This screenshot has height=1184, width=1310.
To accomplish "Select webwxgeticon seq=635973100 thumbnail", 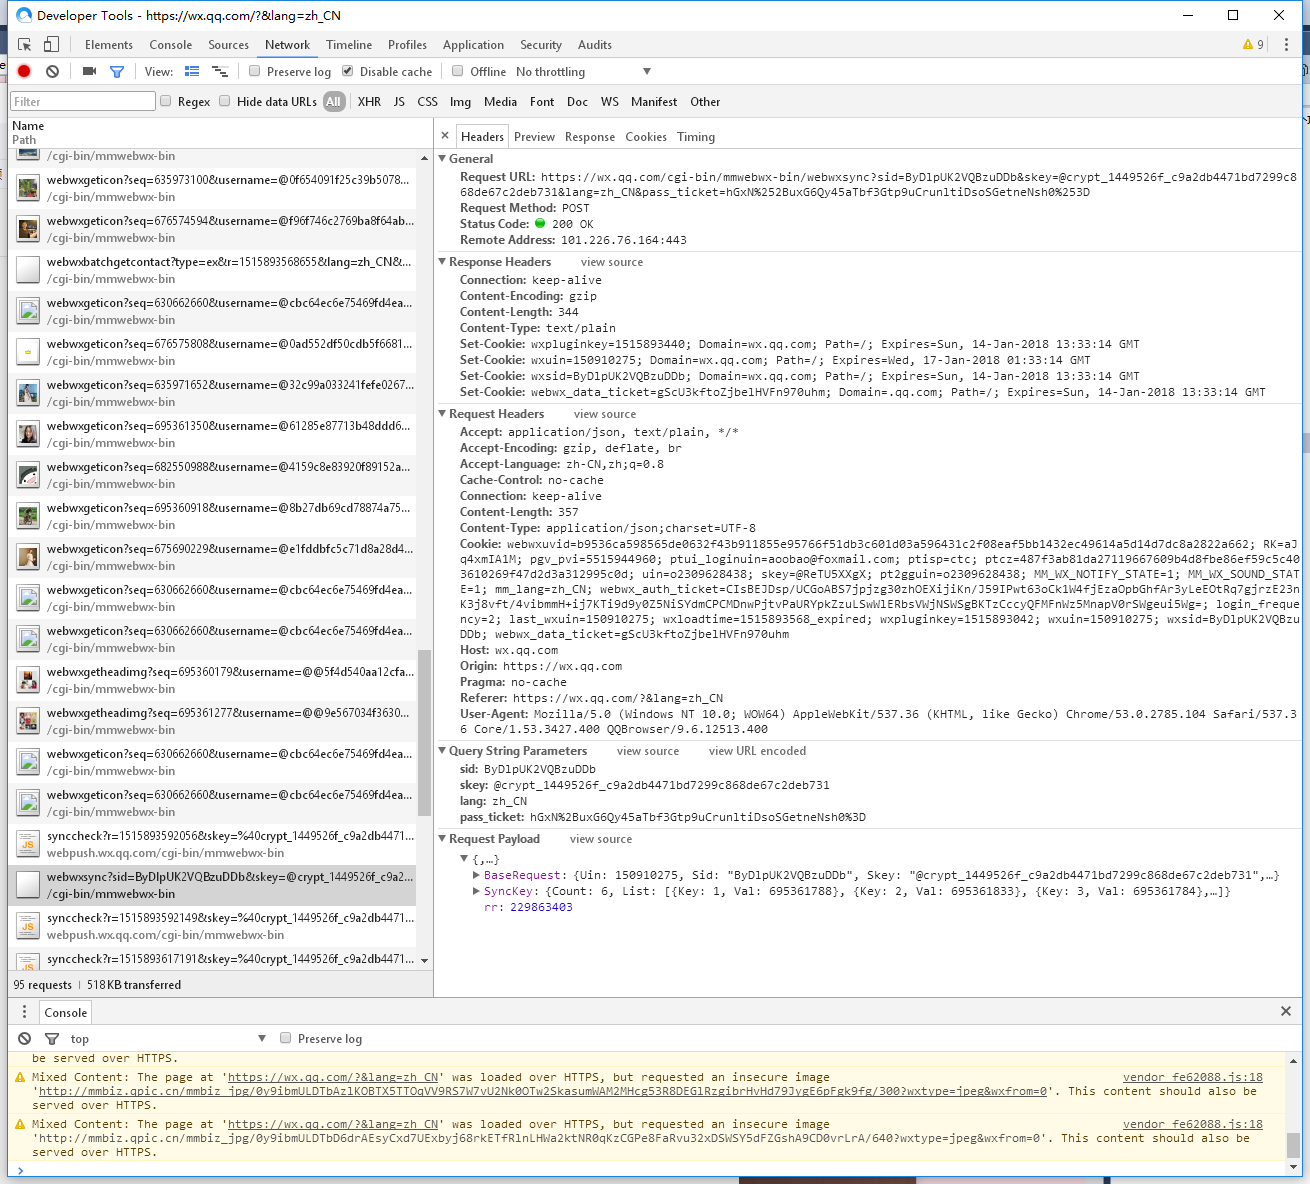I will 28,187.
